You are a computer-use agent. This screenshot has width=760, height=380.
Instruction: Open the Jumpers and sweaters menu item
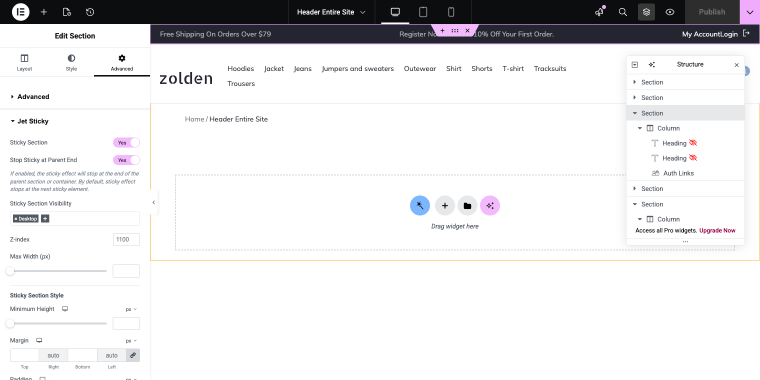click(x=358, y=68)
